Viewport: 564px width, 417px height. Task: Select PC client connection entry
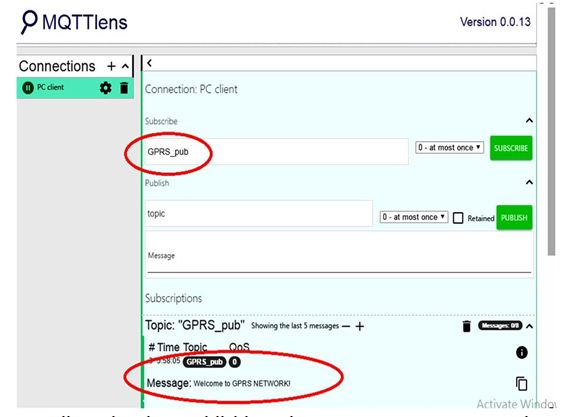coord(75,88)
